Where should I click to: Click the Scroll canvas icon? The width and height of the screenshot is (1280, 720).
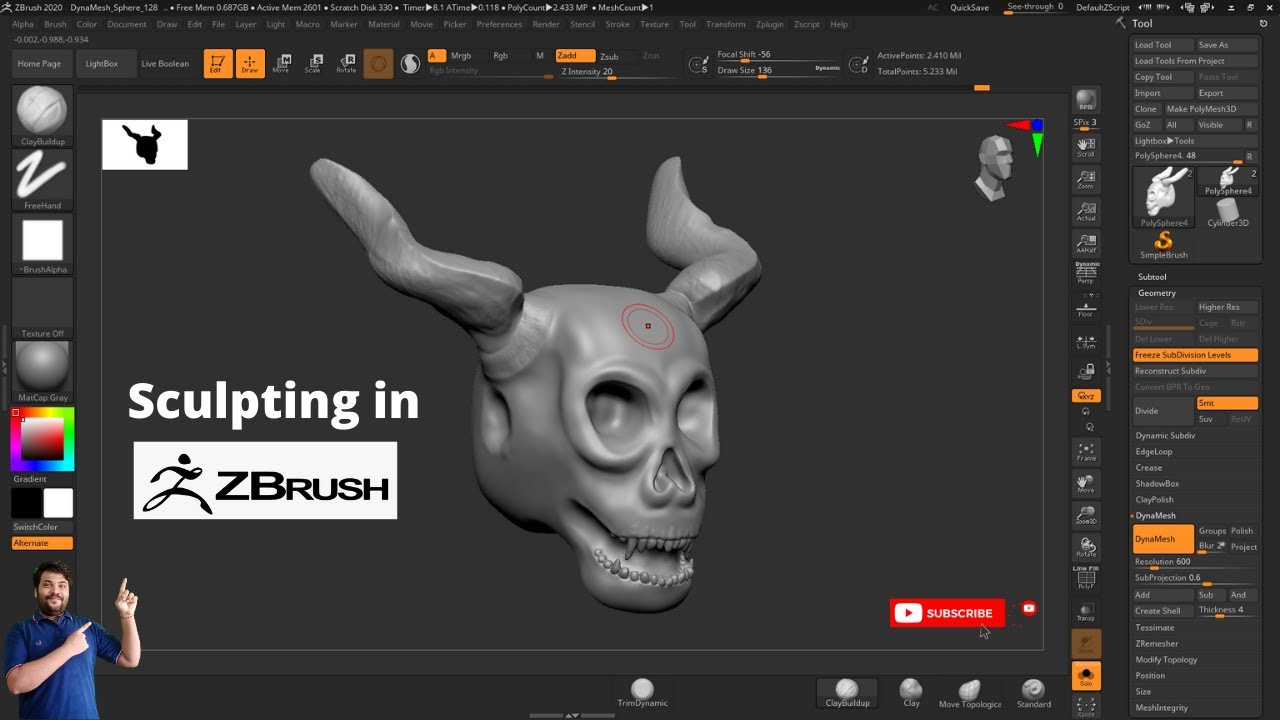coord(1085,148)
